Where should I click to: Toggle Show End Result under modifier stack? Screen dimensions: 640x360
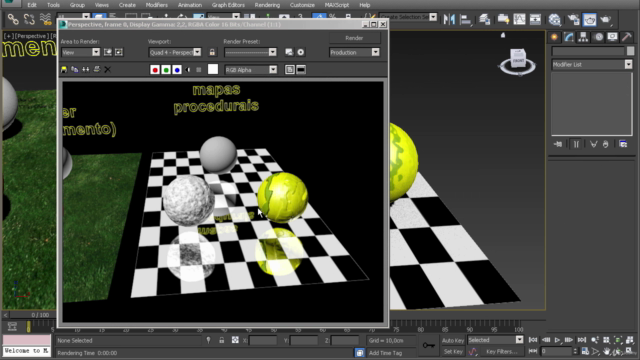(576, 144)
